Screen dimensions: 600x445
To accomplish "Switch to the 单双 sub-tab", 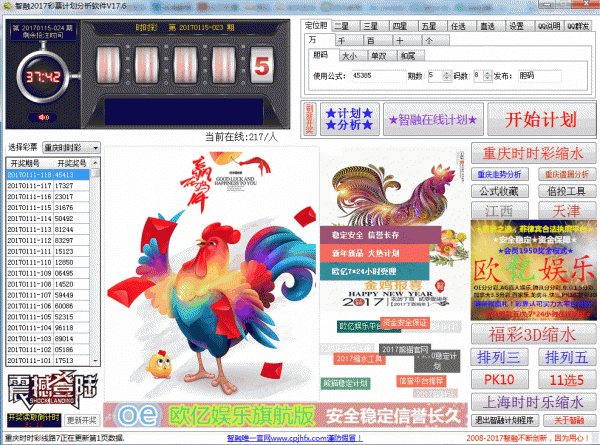I will tap(382, 56).
